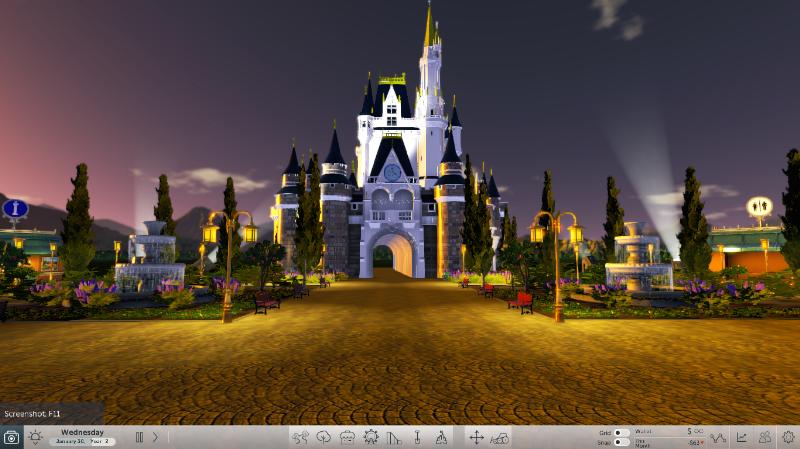Open the staff hiring menu
The image size is (800, 449).
click(441, 437)
